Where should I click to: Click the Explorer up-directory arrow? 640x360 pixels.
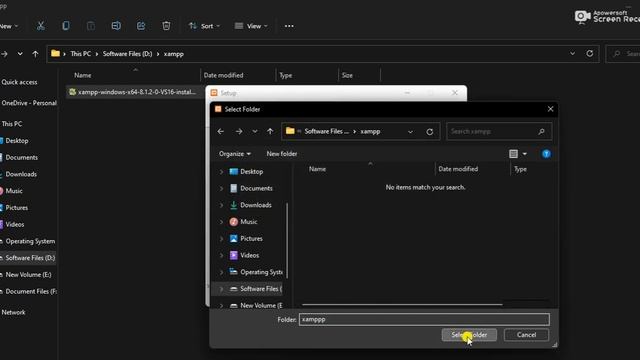[36, 54]
